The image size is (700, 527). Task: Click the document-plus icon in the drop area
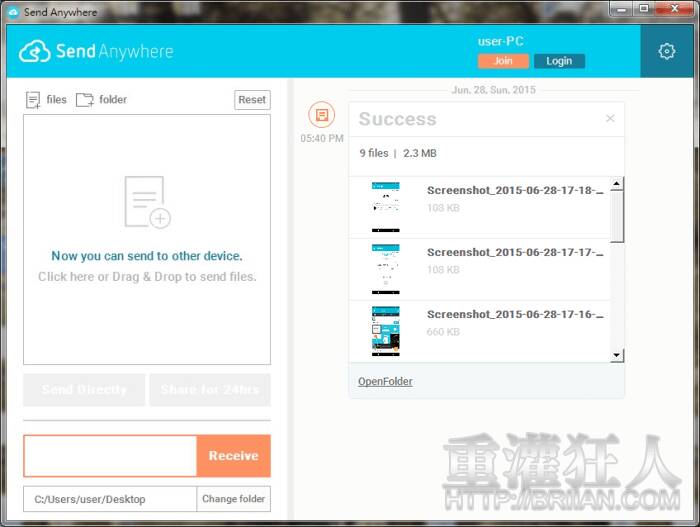coord(147,202)
